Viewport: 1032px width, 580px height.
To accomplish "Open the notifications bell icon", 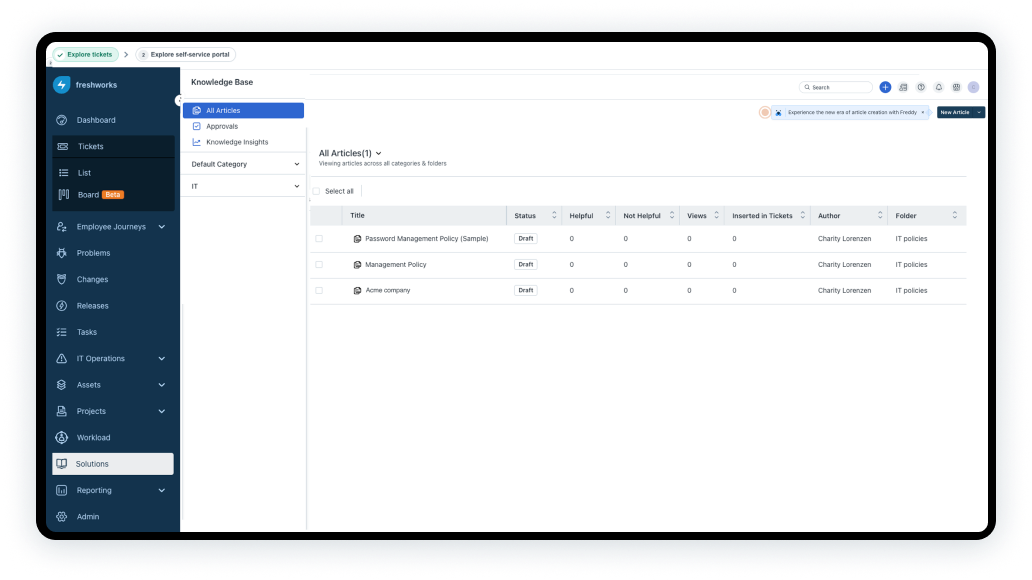I will coord(939,87).
